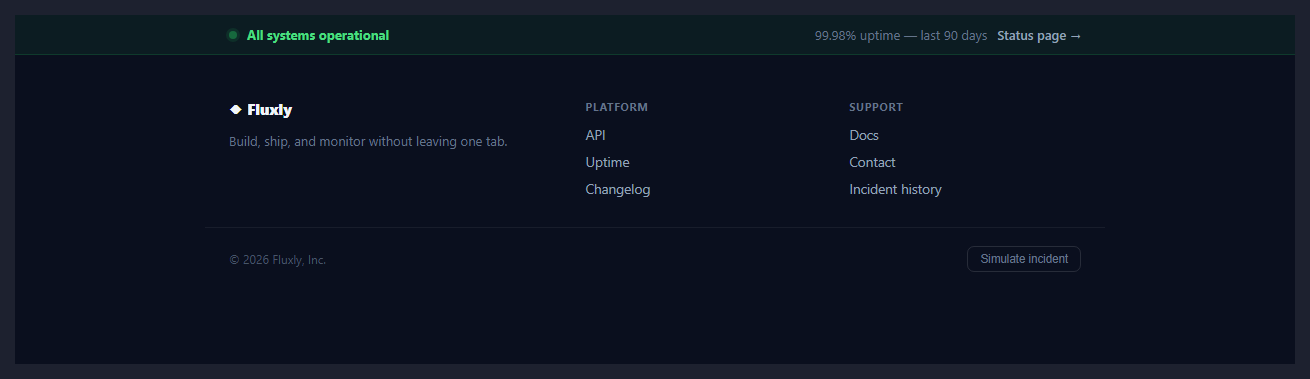This screenshot has width=1310, height=379.
Task: Click the '© 2026 Fluxly, Inc.' copyright text
Action: tap(277, 260)
